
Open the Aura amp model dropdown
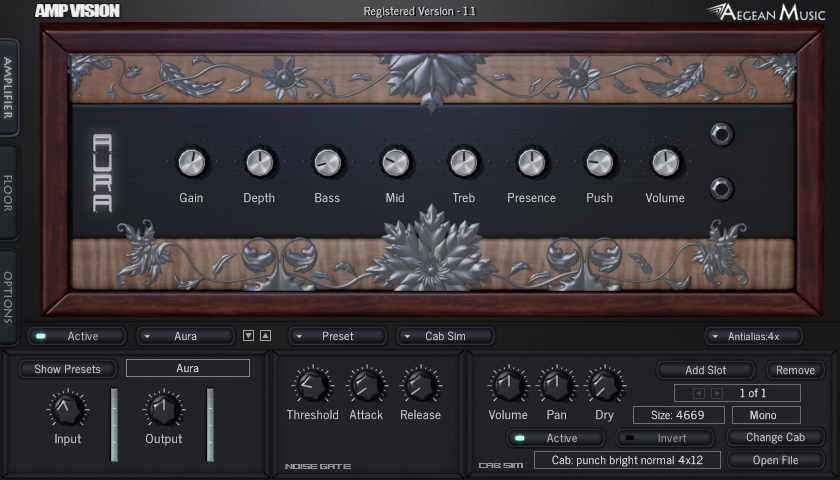[186, 336]
